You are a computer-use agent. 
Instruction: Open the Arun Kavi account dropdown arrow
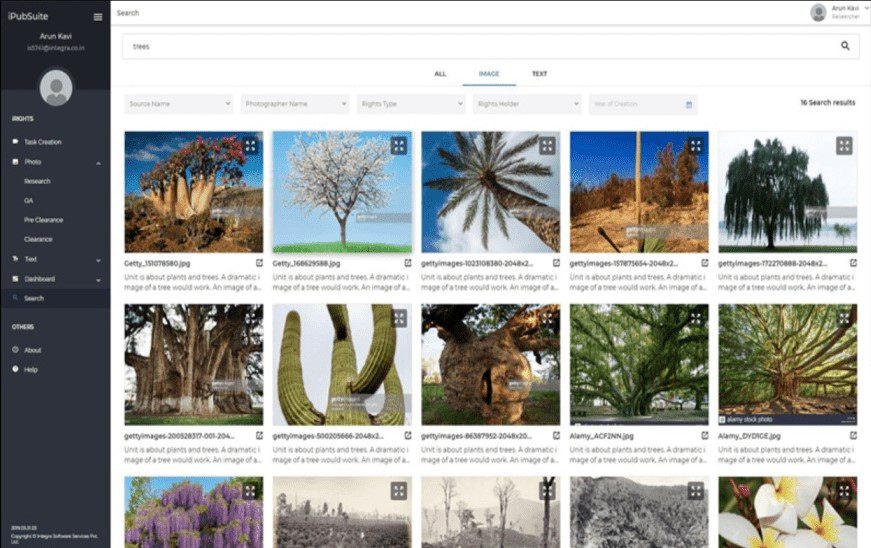click(867, 8)
